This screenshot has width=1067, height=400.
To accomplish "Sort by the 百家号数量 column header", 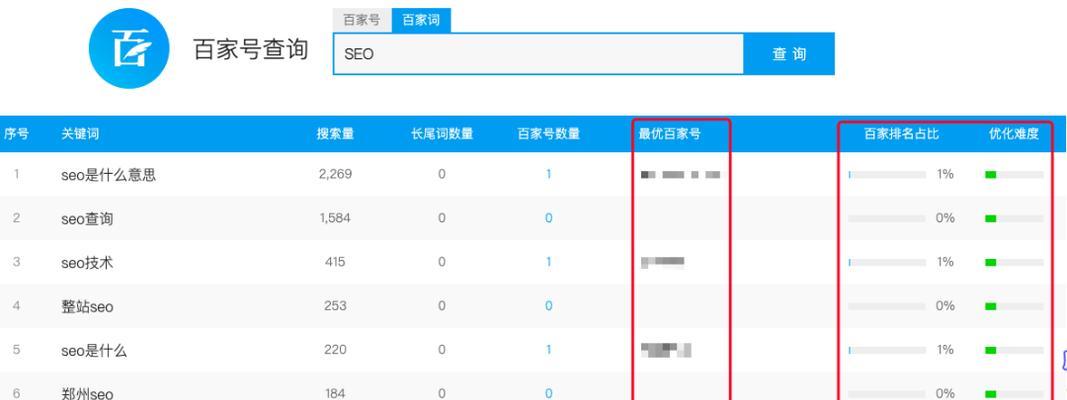I will coord(548,134).
